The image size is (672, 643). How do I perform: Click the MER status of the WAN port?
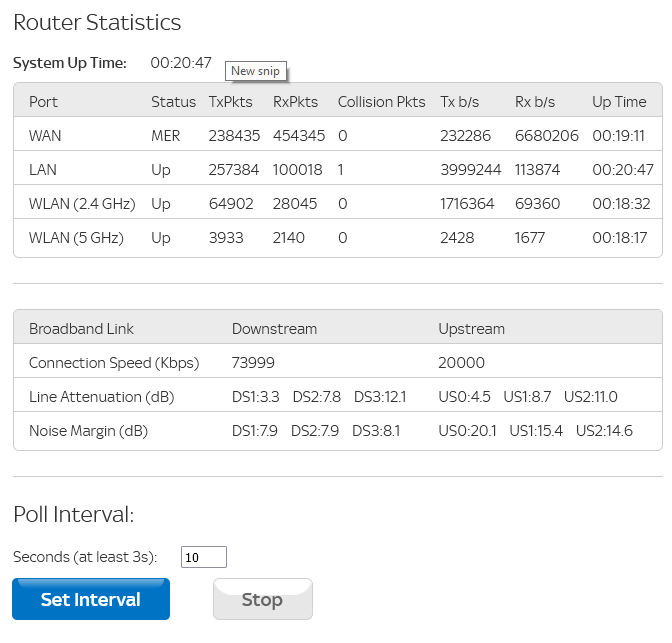(x=166, y=136)
